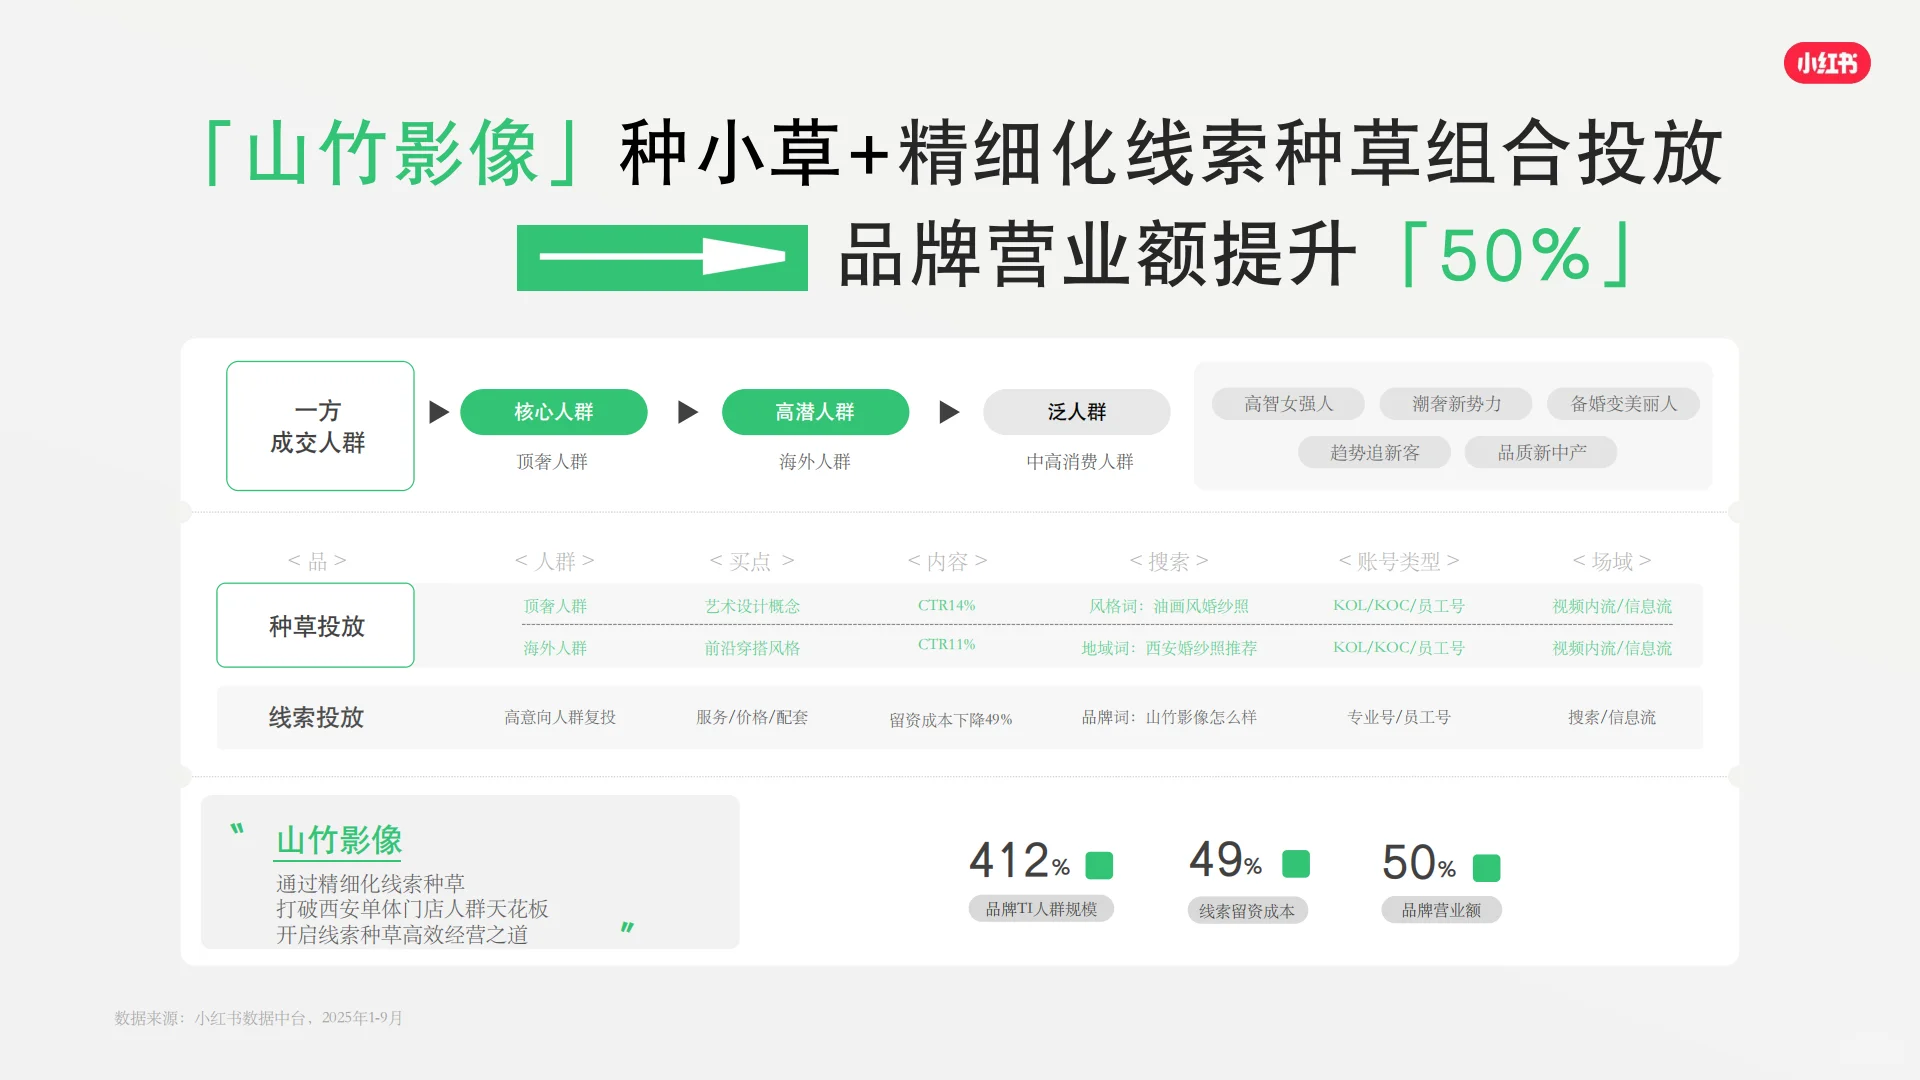Image resolution: width=1920 pixels, height=1080 pixels.
Task: Open the 山竹影像 link
Action: pyautogui.click(x=337, y=841)
